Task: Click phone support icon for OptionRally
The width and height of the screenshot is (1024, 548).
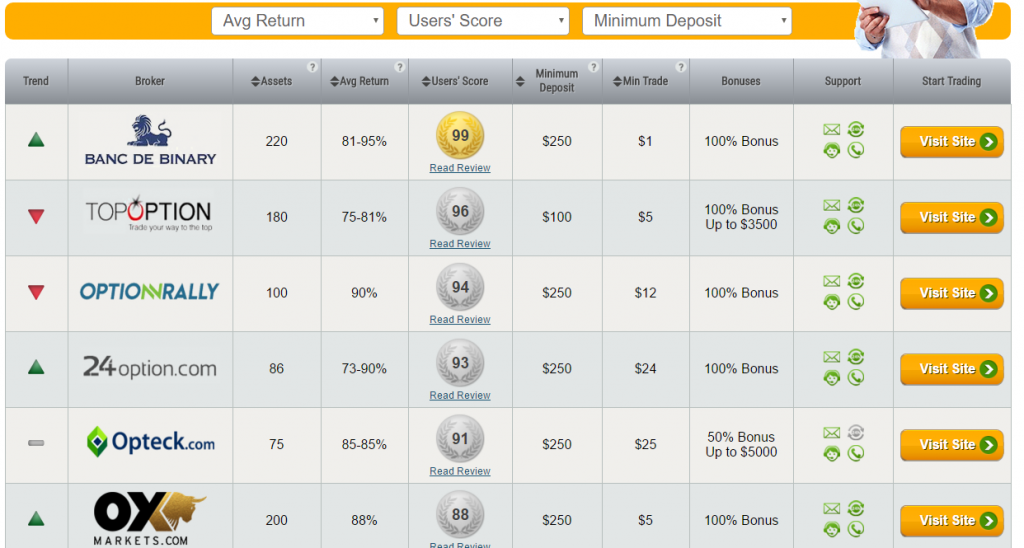Action: 856,302
